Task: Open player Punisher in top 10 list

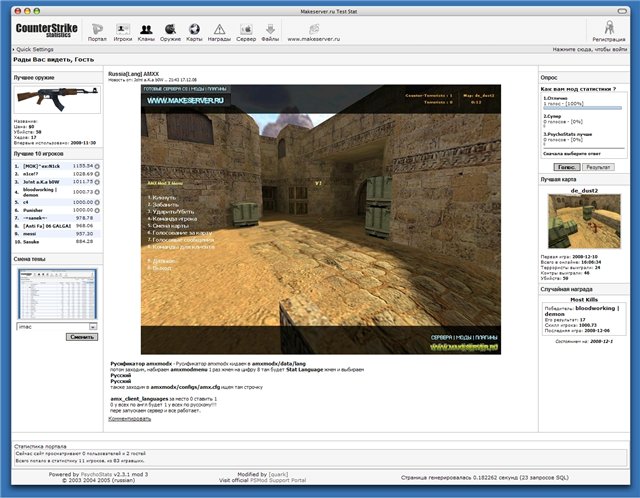Action: (x=33, y=210)
